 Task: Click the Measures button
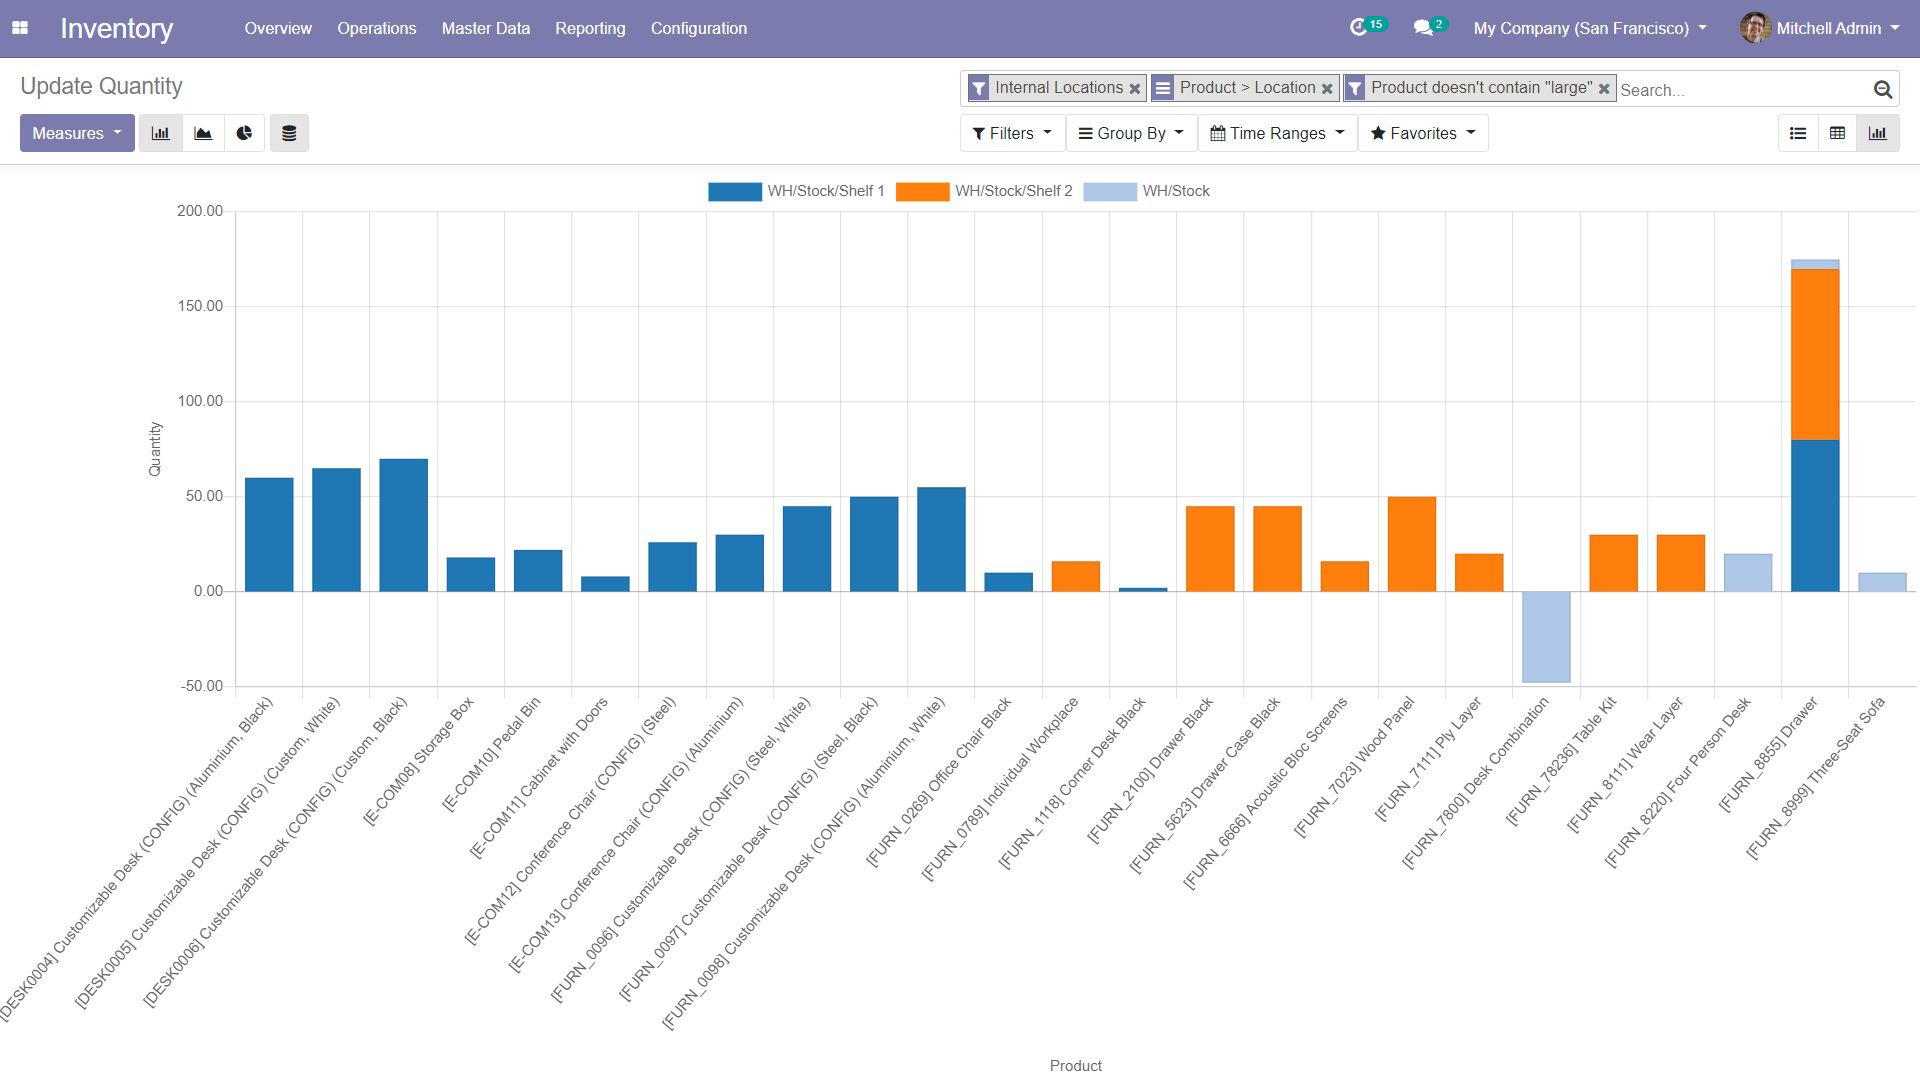75,132
